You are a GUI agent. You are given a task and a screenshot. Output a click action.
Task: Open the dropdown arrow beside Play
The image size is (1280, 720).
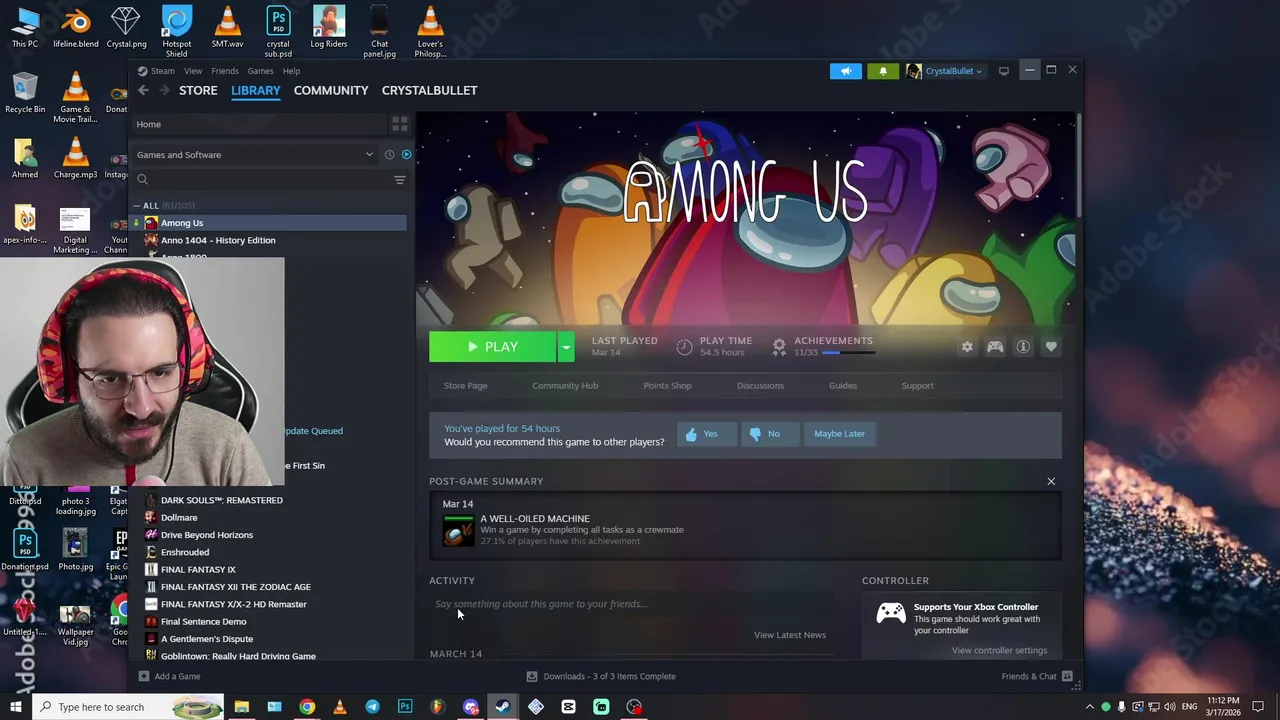[566, 347]
